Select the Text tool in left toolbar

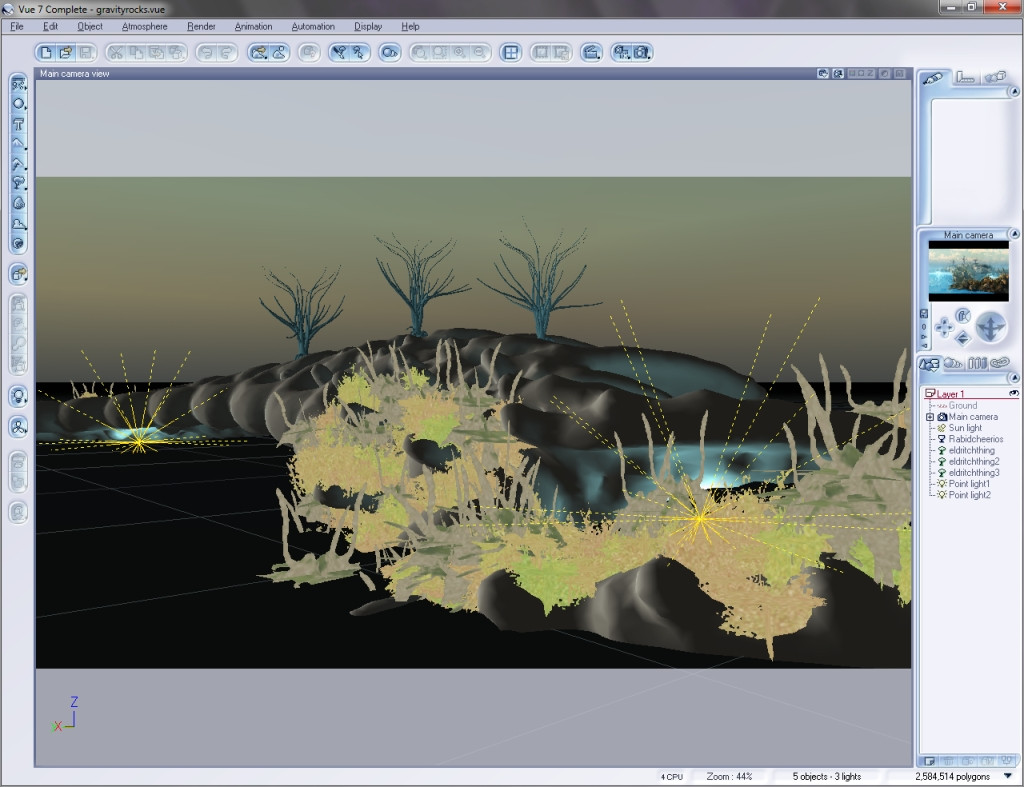[18, 124]
